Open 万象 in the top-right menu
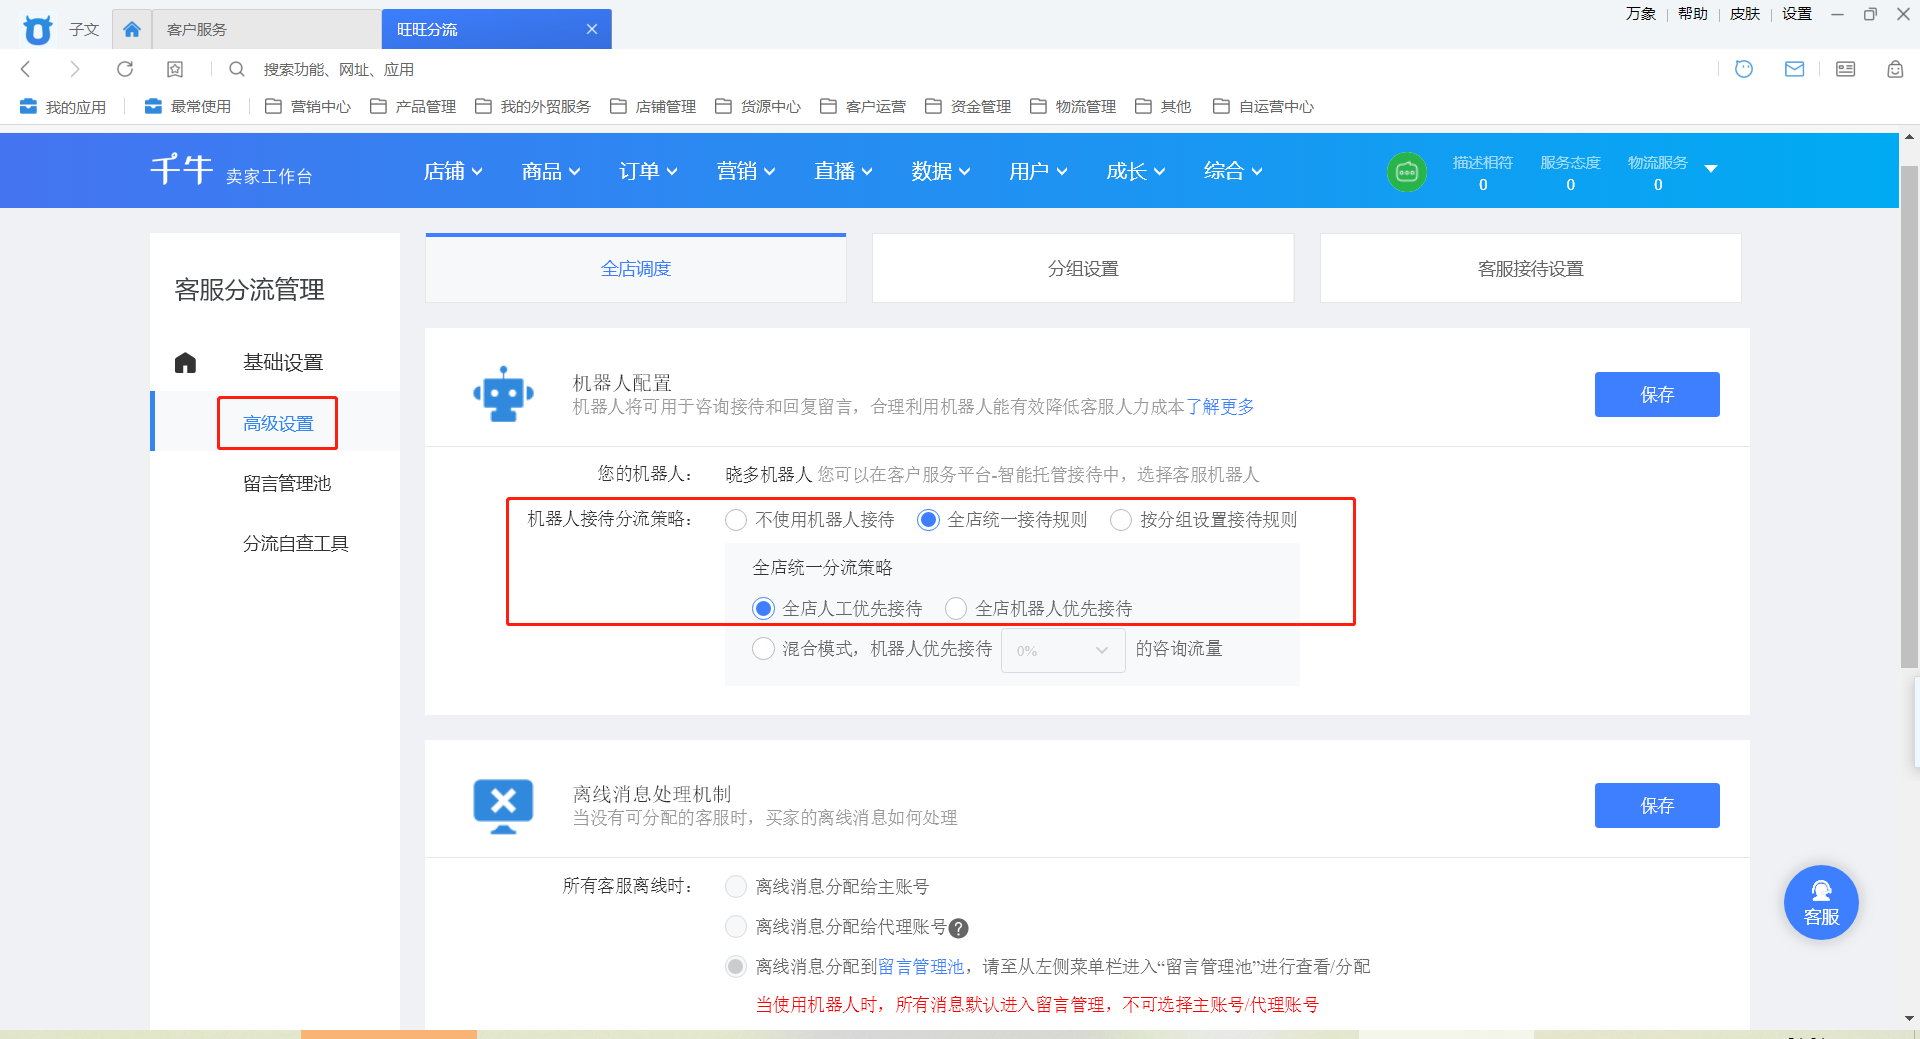The height and width of the screenshot is (1039, 1920). point(1641,14)
